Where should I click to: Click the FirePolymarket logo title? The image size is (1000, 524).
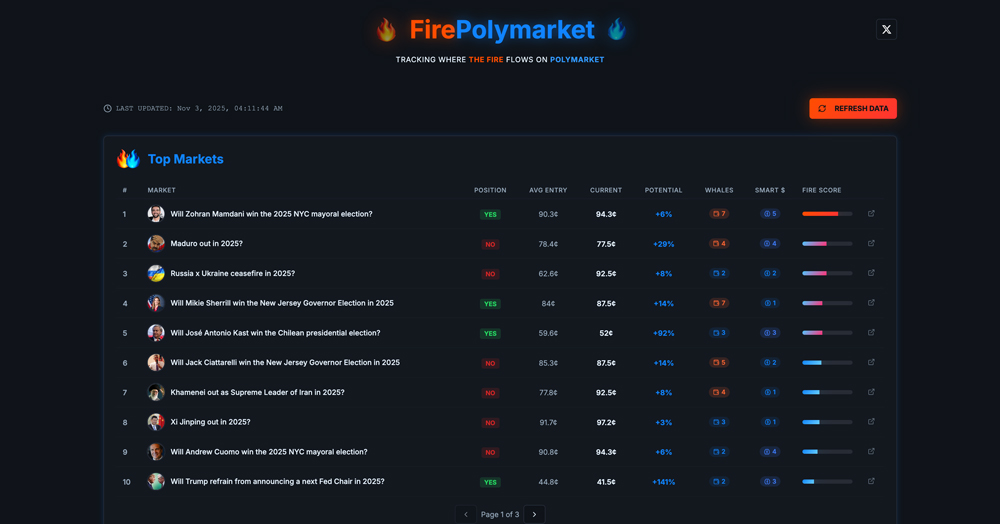click(502, 30)
